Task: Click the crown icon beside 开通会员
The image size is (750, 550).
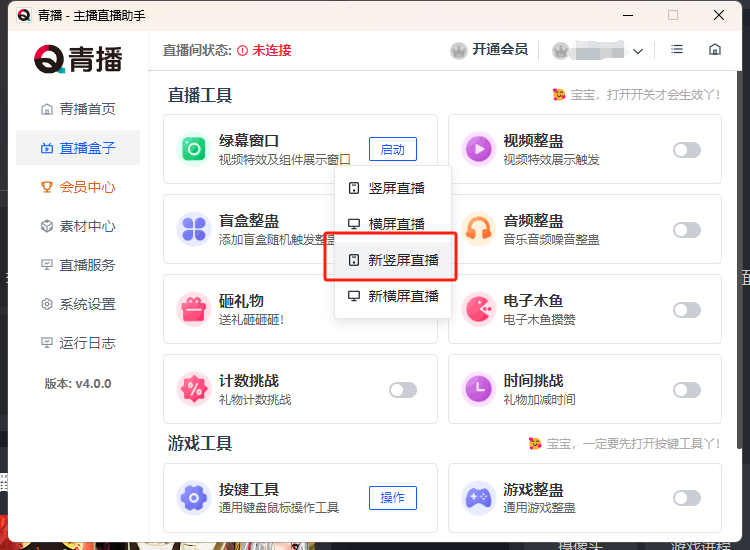Action: [459, 50]
